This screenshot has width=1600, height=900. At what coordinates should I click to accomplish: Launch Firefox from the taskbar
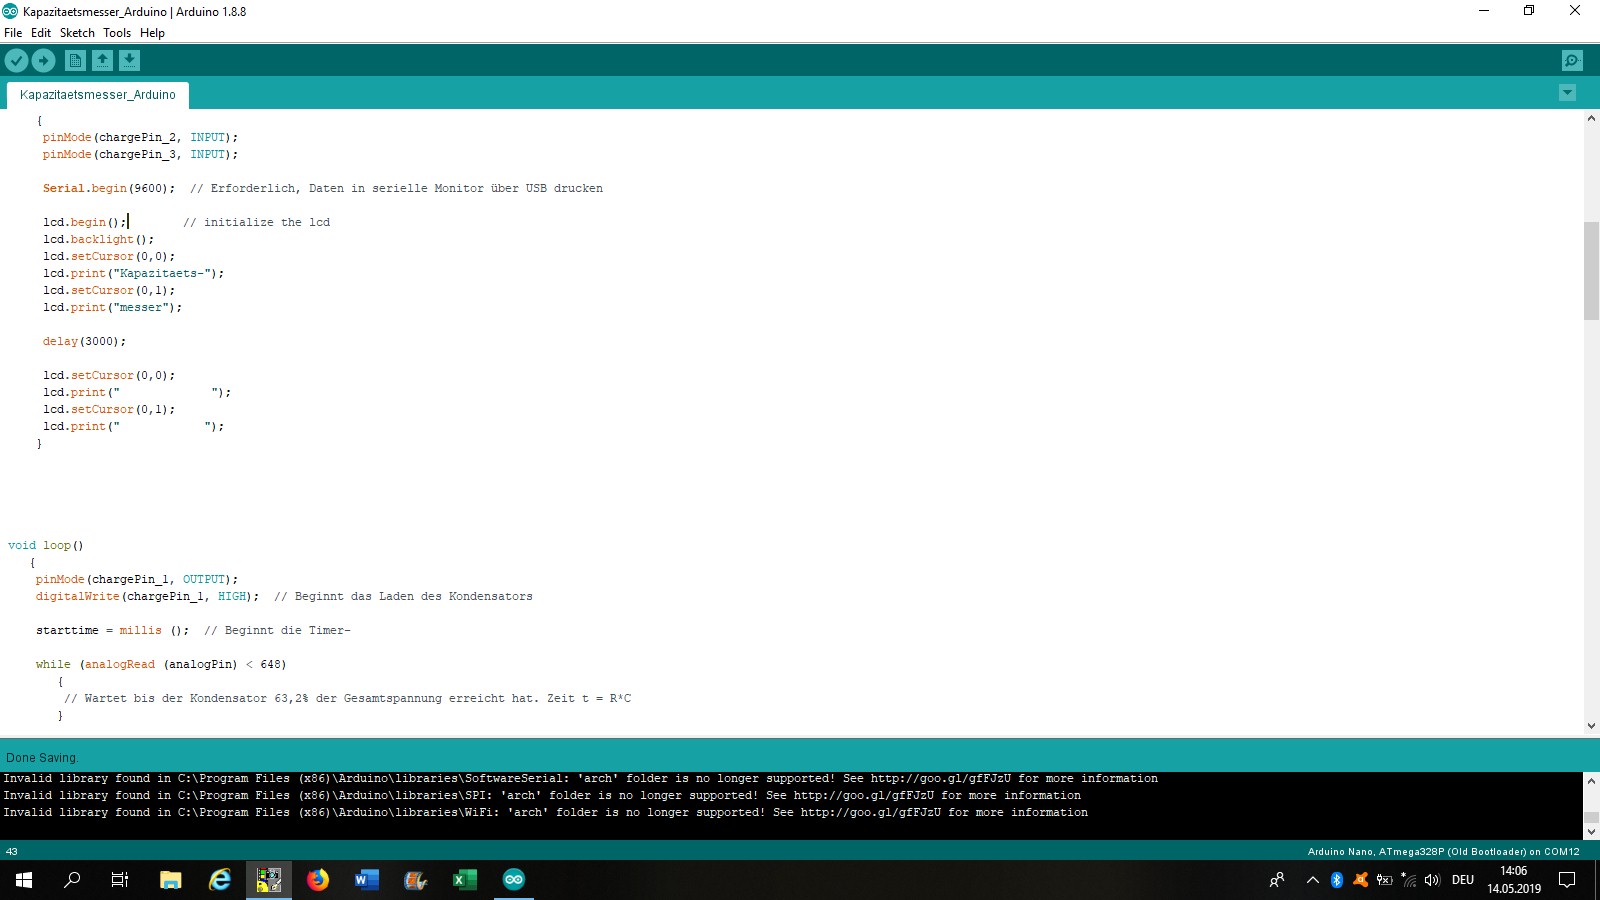point(318,880)
